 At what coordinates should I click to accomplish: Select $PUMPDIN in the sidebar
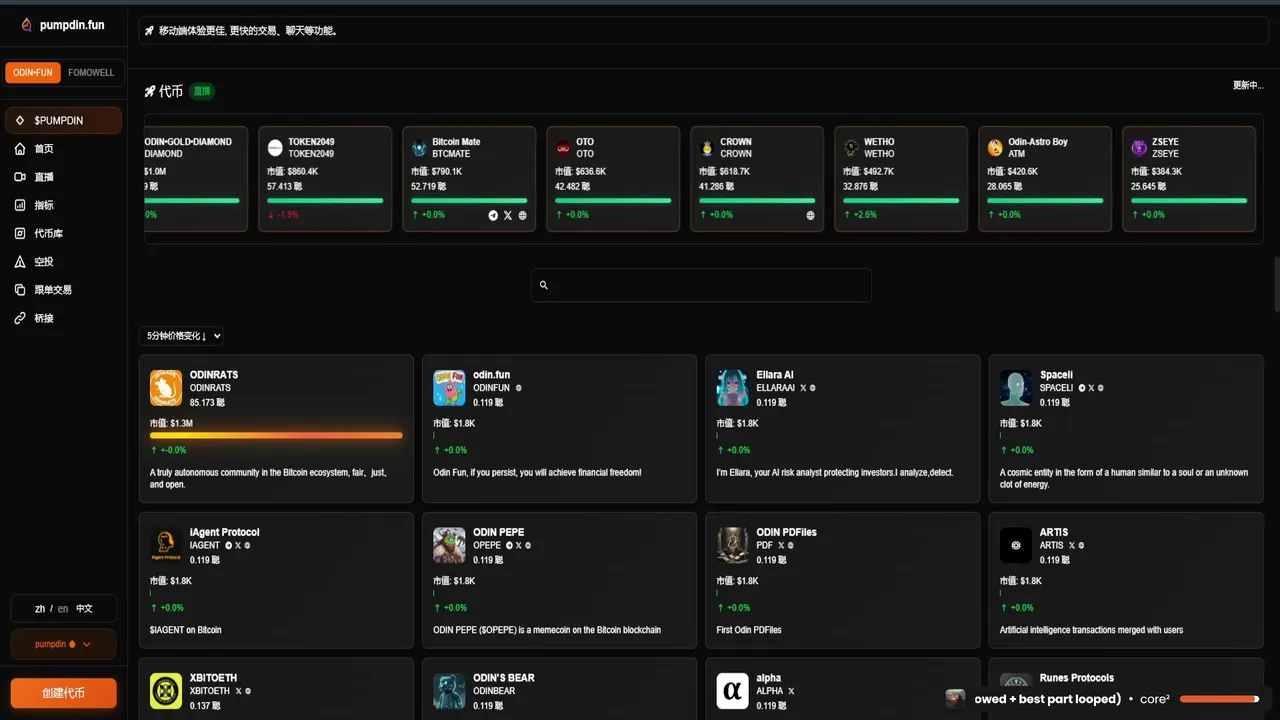click(64, 120)
